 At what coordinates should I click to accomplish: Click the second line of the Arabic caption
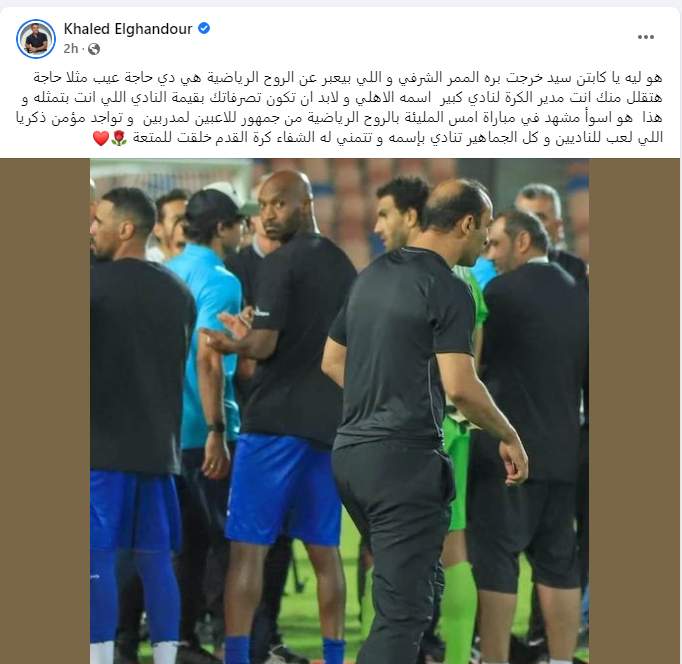click(x=342, y=97)
